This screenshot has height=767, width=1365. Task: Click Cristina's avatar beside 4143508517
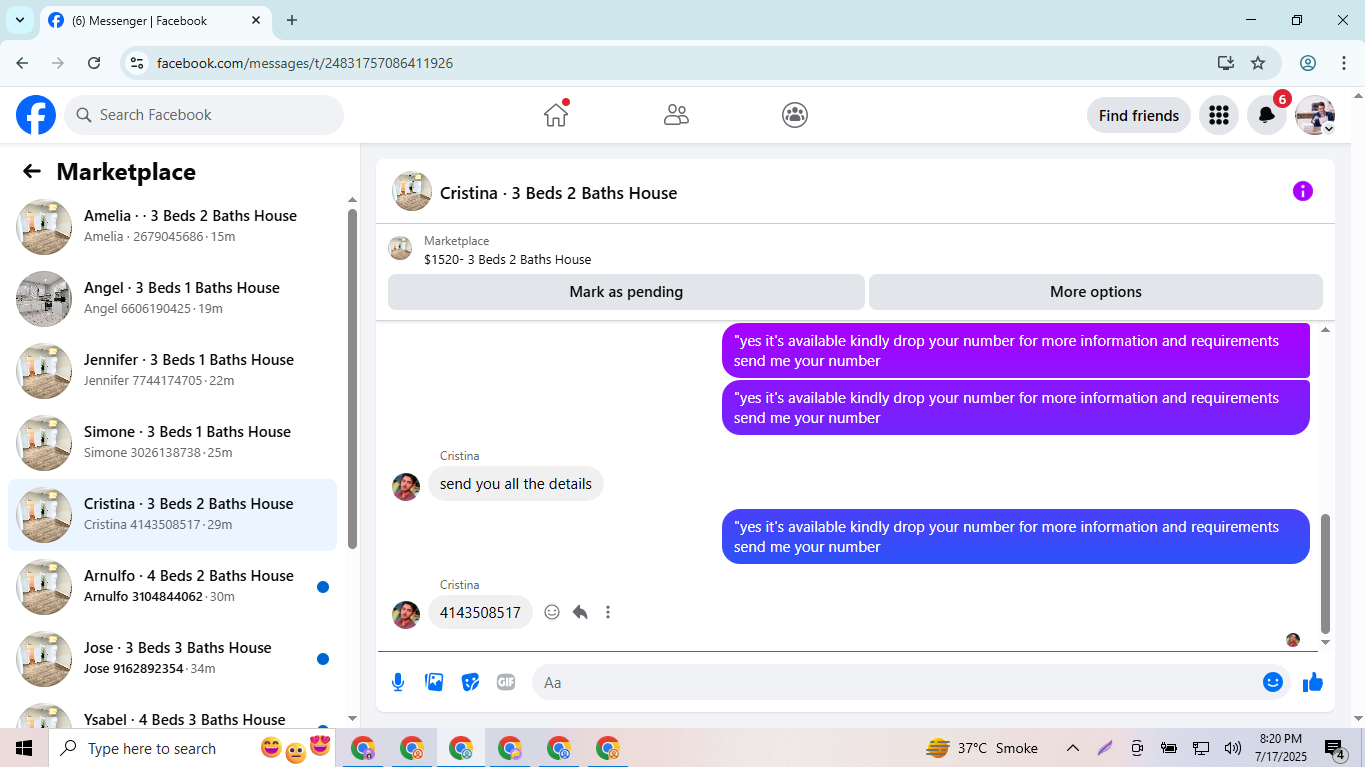406,614
